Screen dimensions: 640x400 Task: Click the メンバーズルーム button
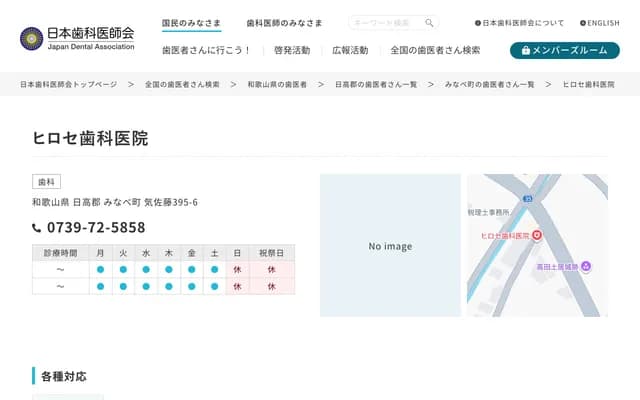pyautogui.click(x=564, y=50)
